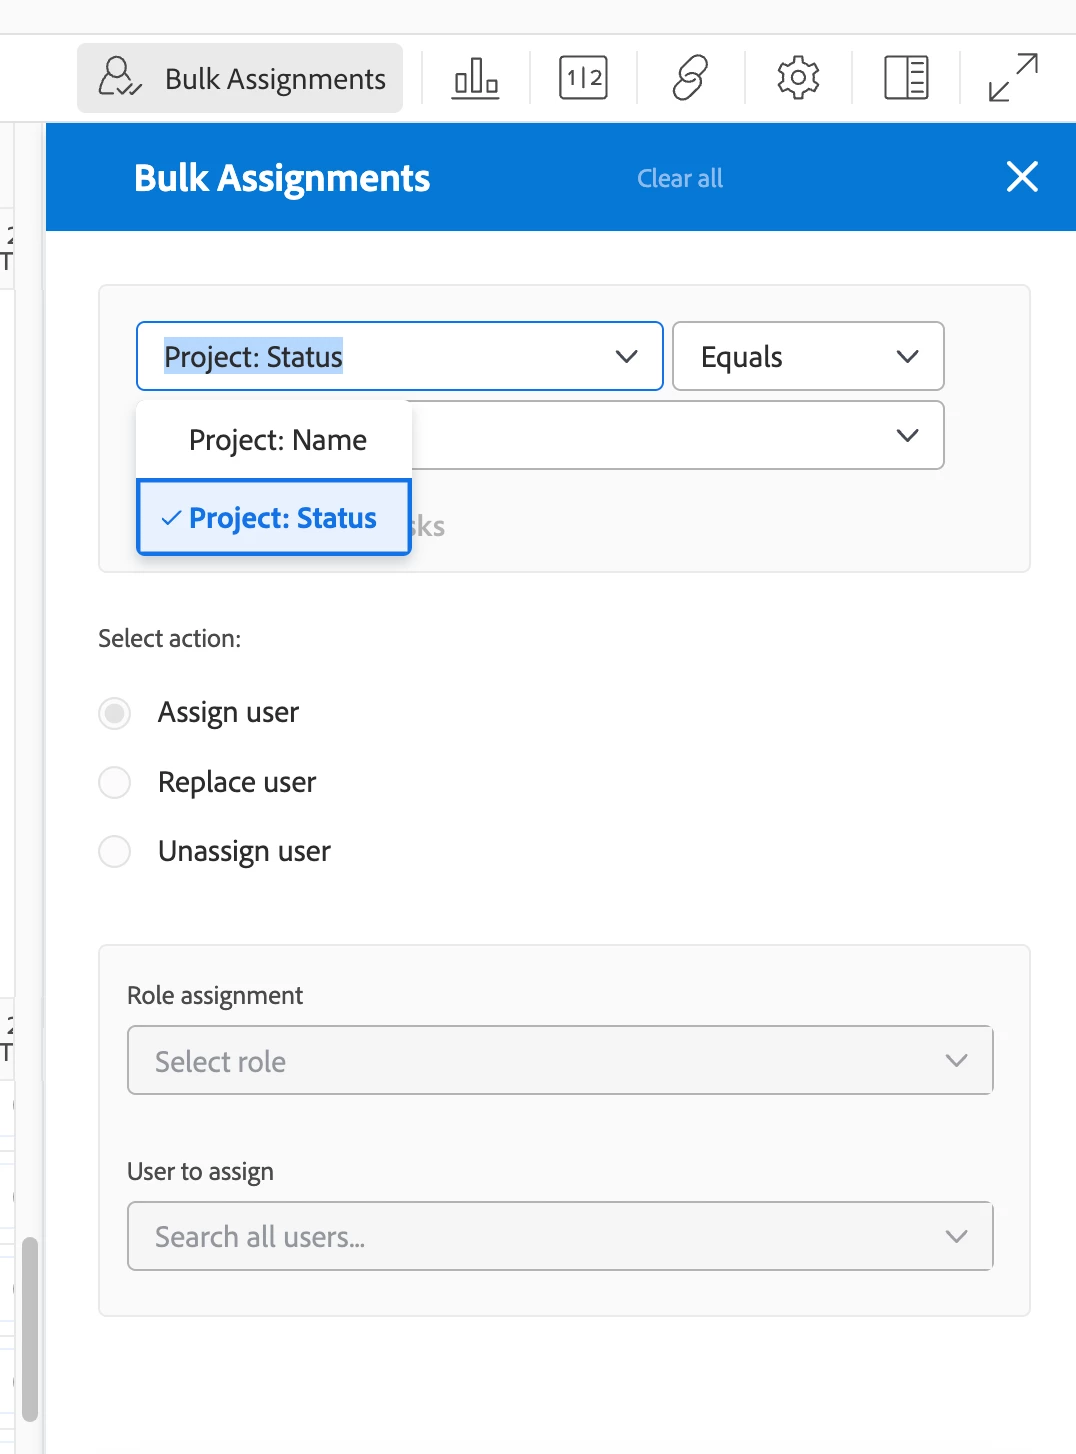Viewport: 1076px width, 1454px height.
Task: Select the Unassign user radio button
Action: [115, 852]
